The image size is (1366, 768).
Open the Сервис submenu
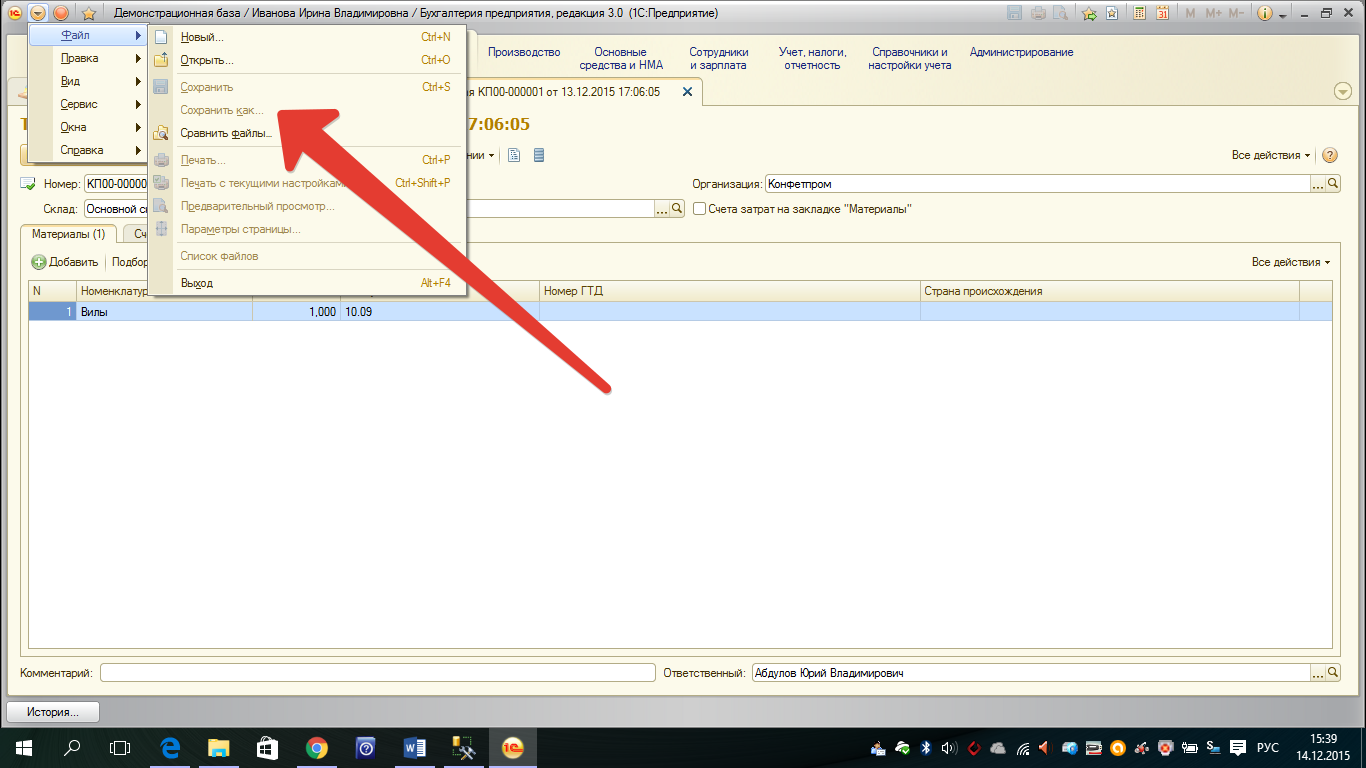point(88,104)
